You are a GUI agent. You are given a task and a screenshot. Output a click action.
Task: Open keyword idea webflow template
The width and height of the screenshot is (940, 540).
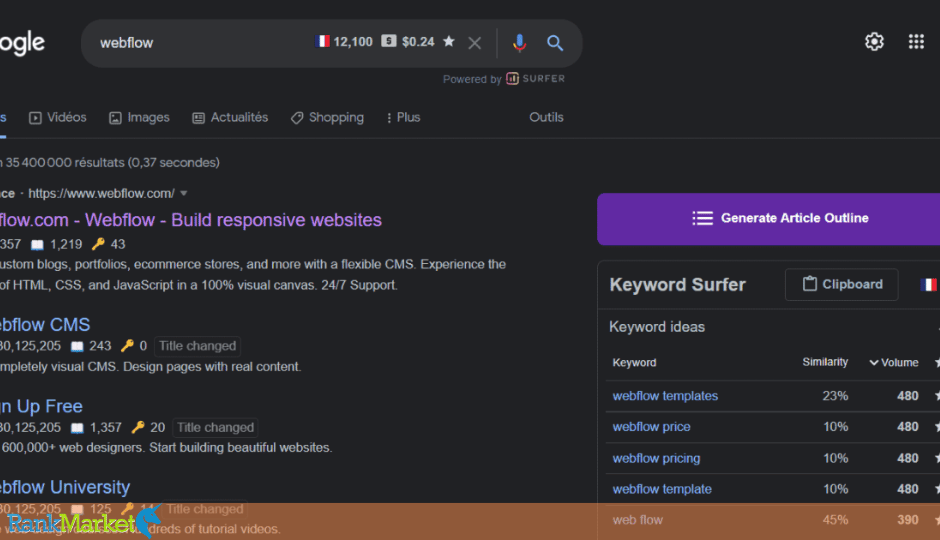tap(662, 489)
